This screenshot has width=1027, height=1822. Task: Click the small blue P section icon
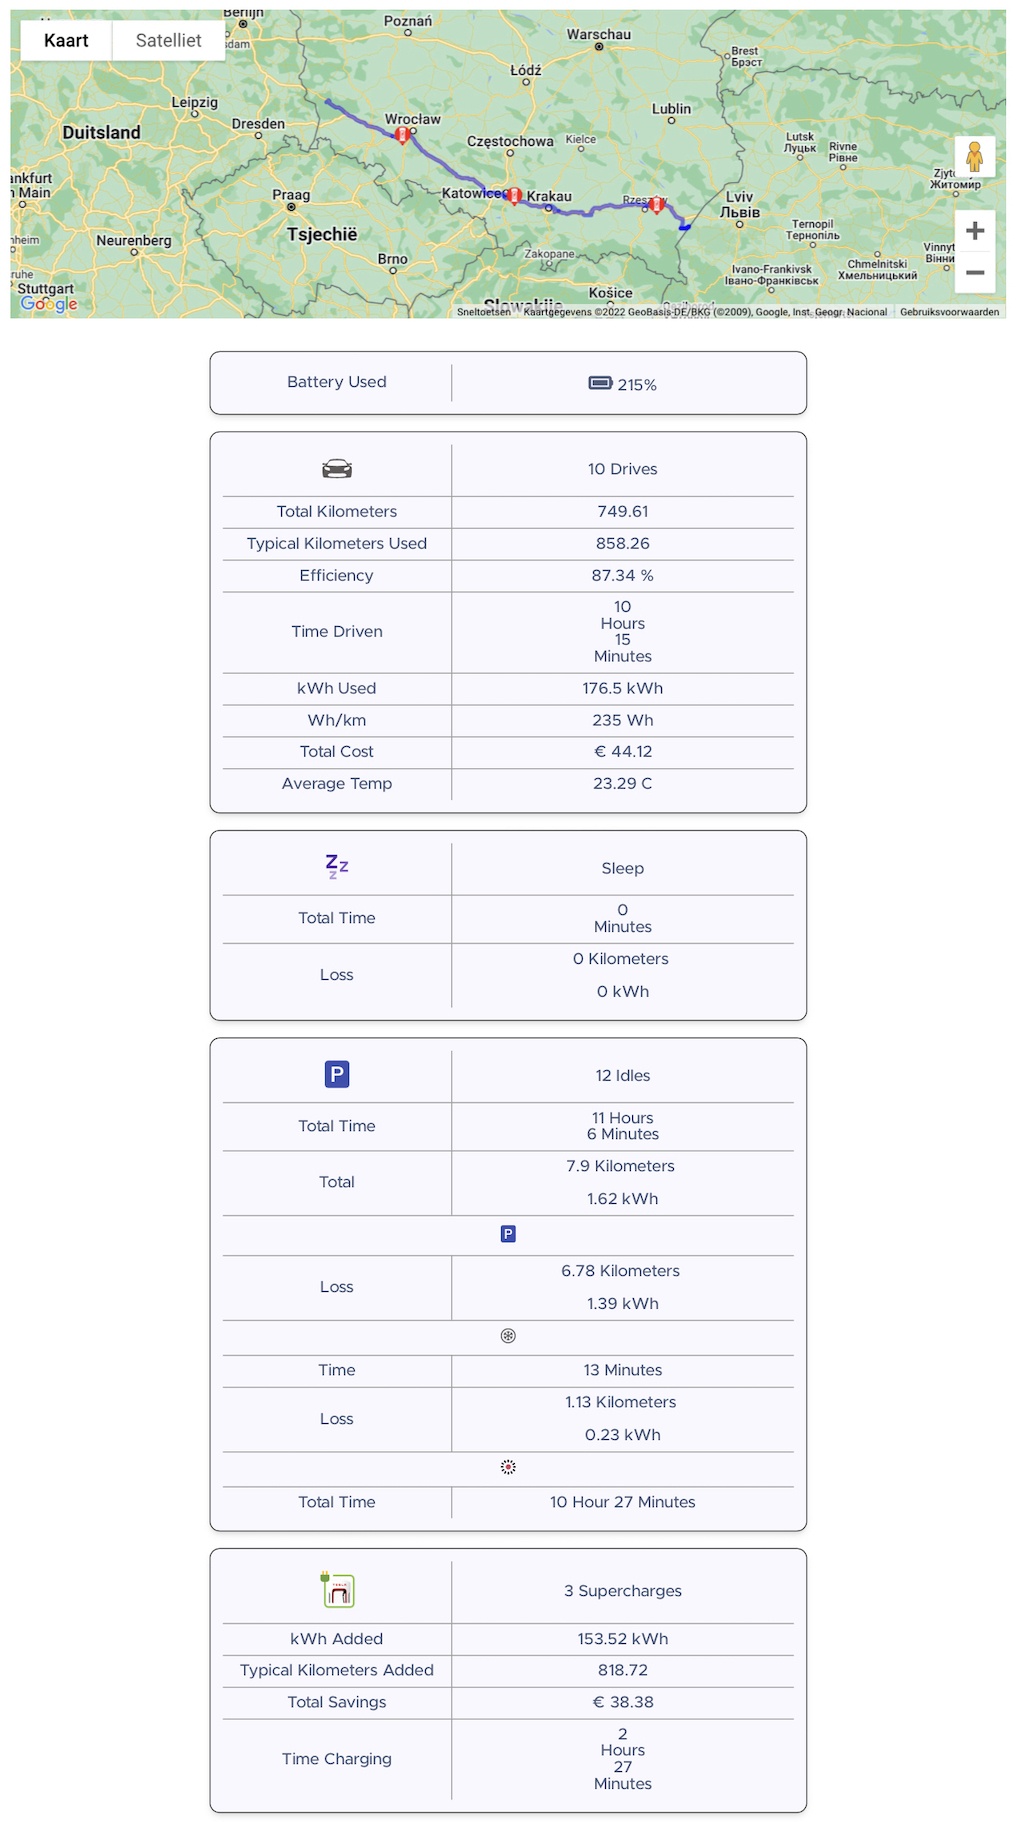click(508, 1233)
